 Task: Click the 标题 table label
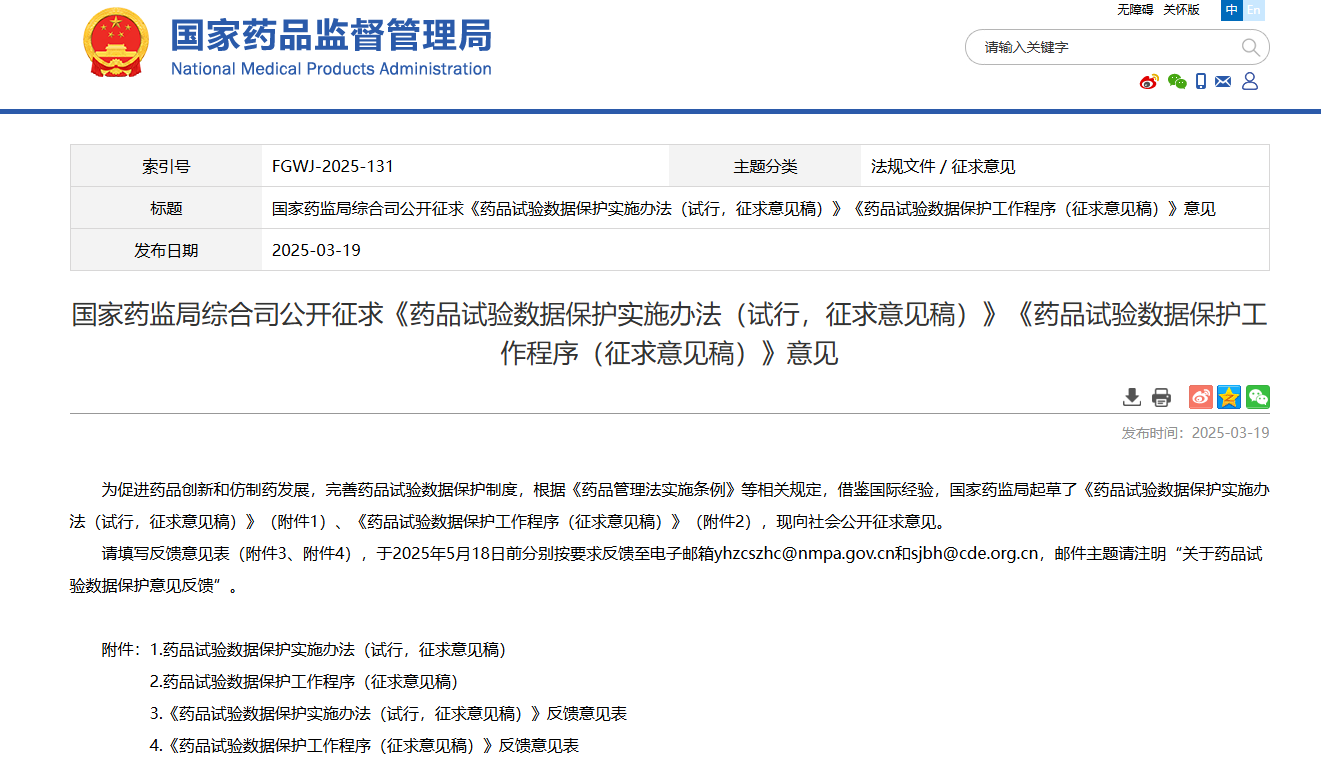[x=166, y=209]
